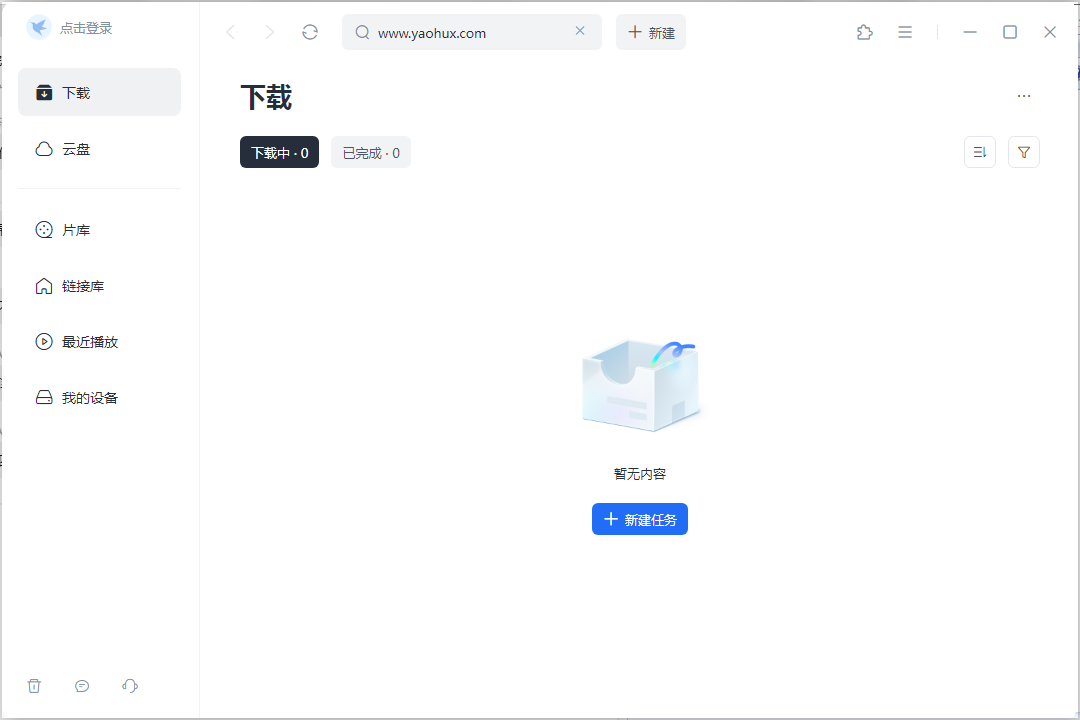The height and width of the screenshot is (720, 1080).
Task: Open the browser extensions puzzle icon
Action: 864,31
